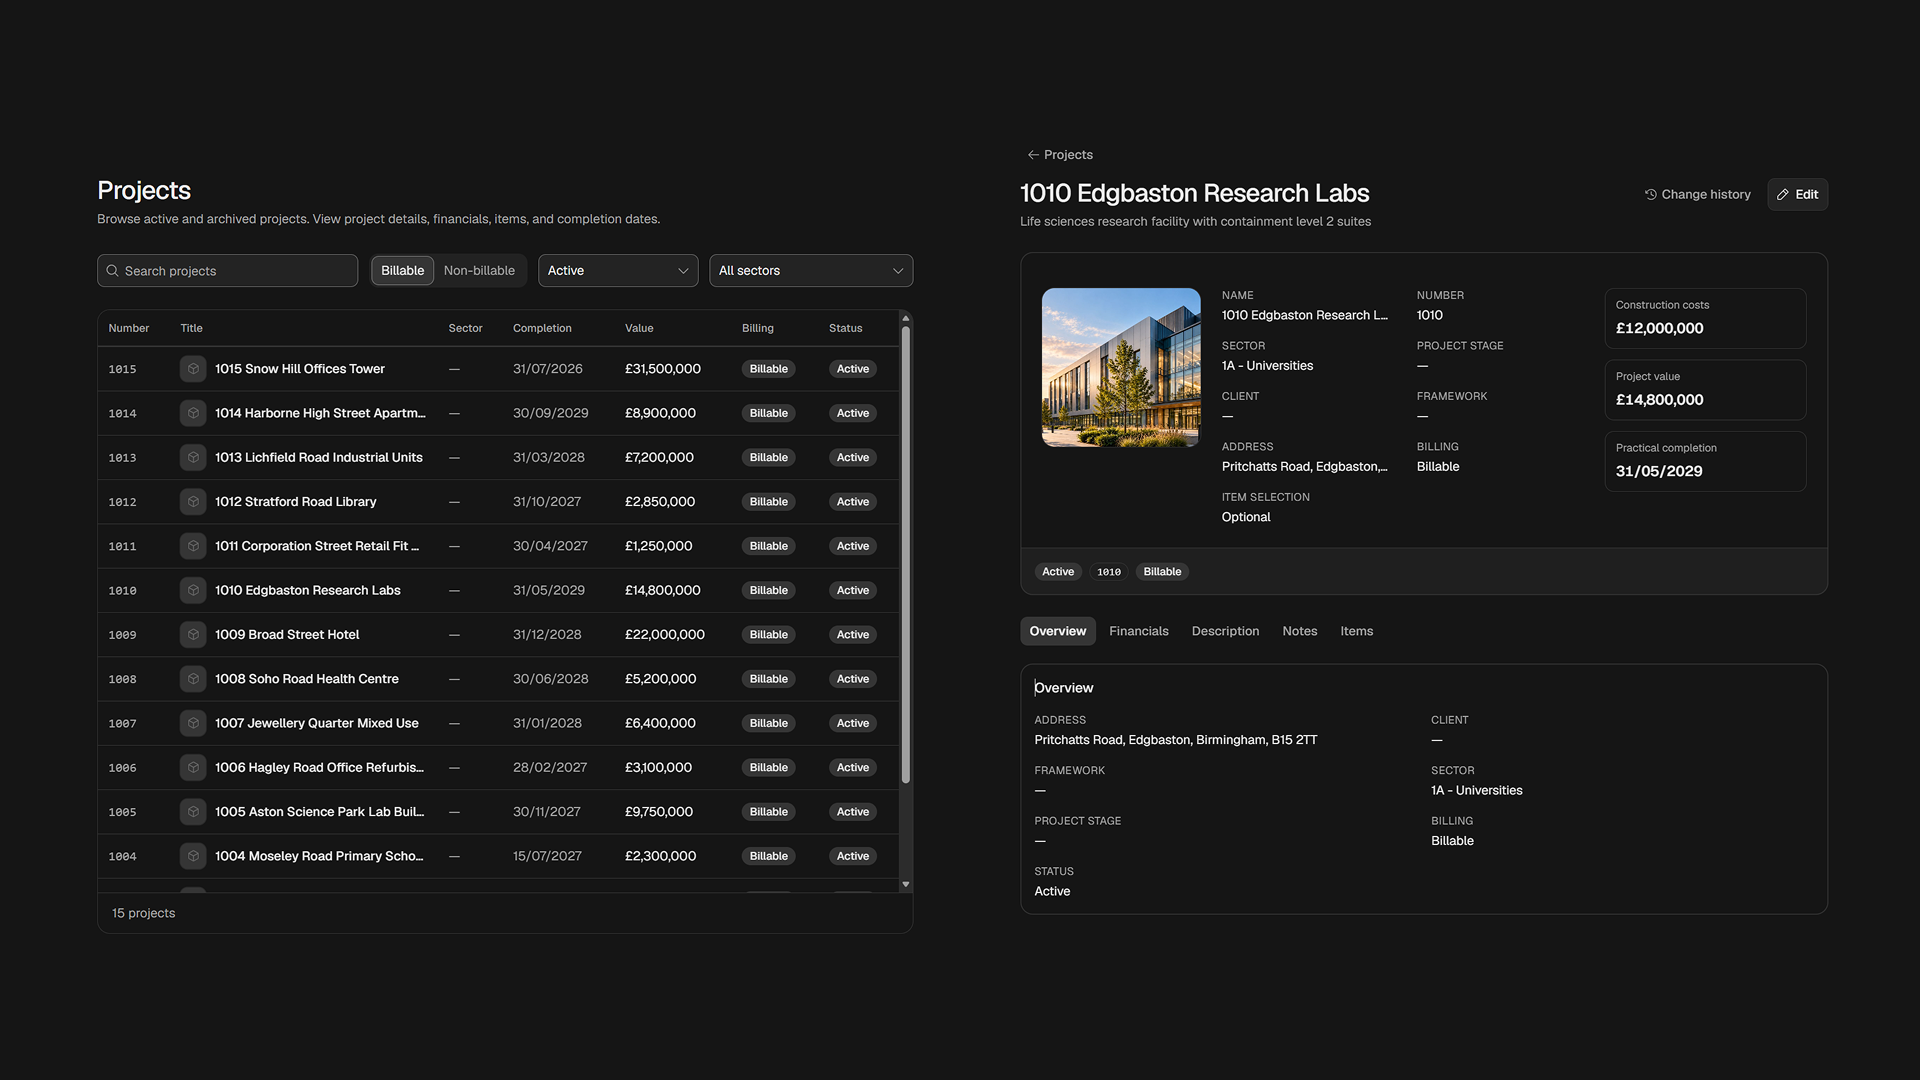Click the cube icon beside 1011 Corporation Street Retail
This screenshot has width=1920, height=1080.
(193, 546)
